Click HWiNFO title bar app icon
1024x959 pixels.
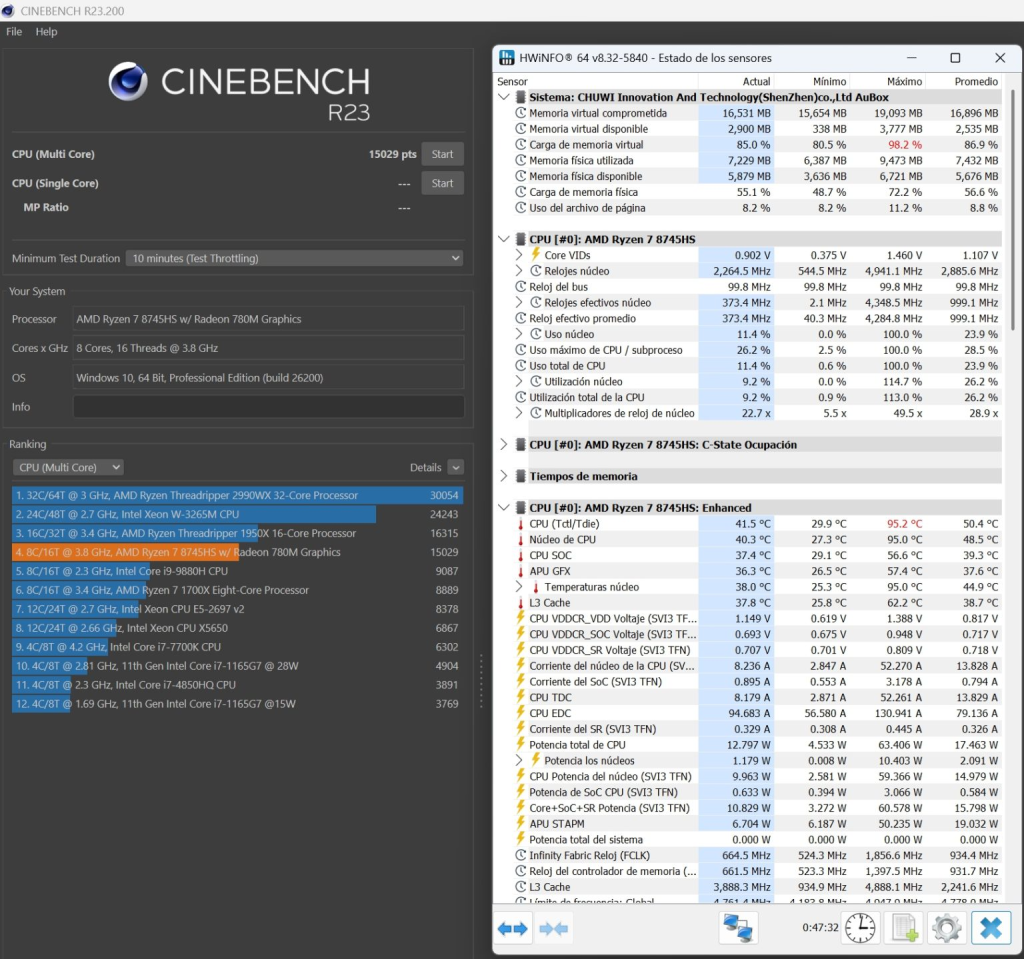[507, 57]
